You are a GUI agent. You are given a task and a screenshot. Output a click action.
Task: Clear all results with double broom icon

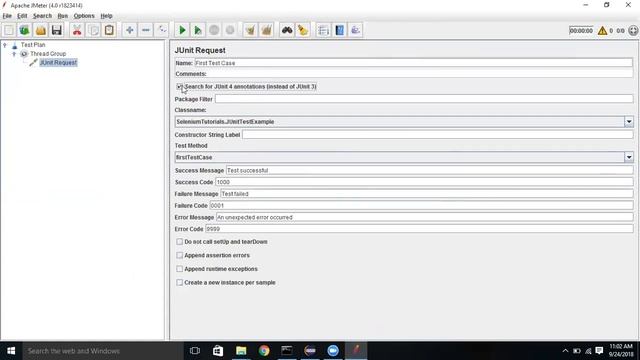267,30
